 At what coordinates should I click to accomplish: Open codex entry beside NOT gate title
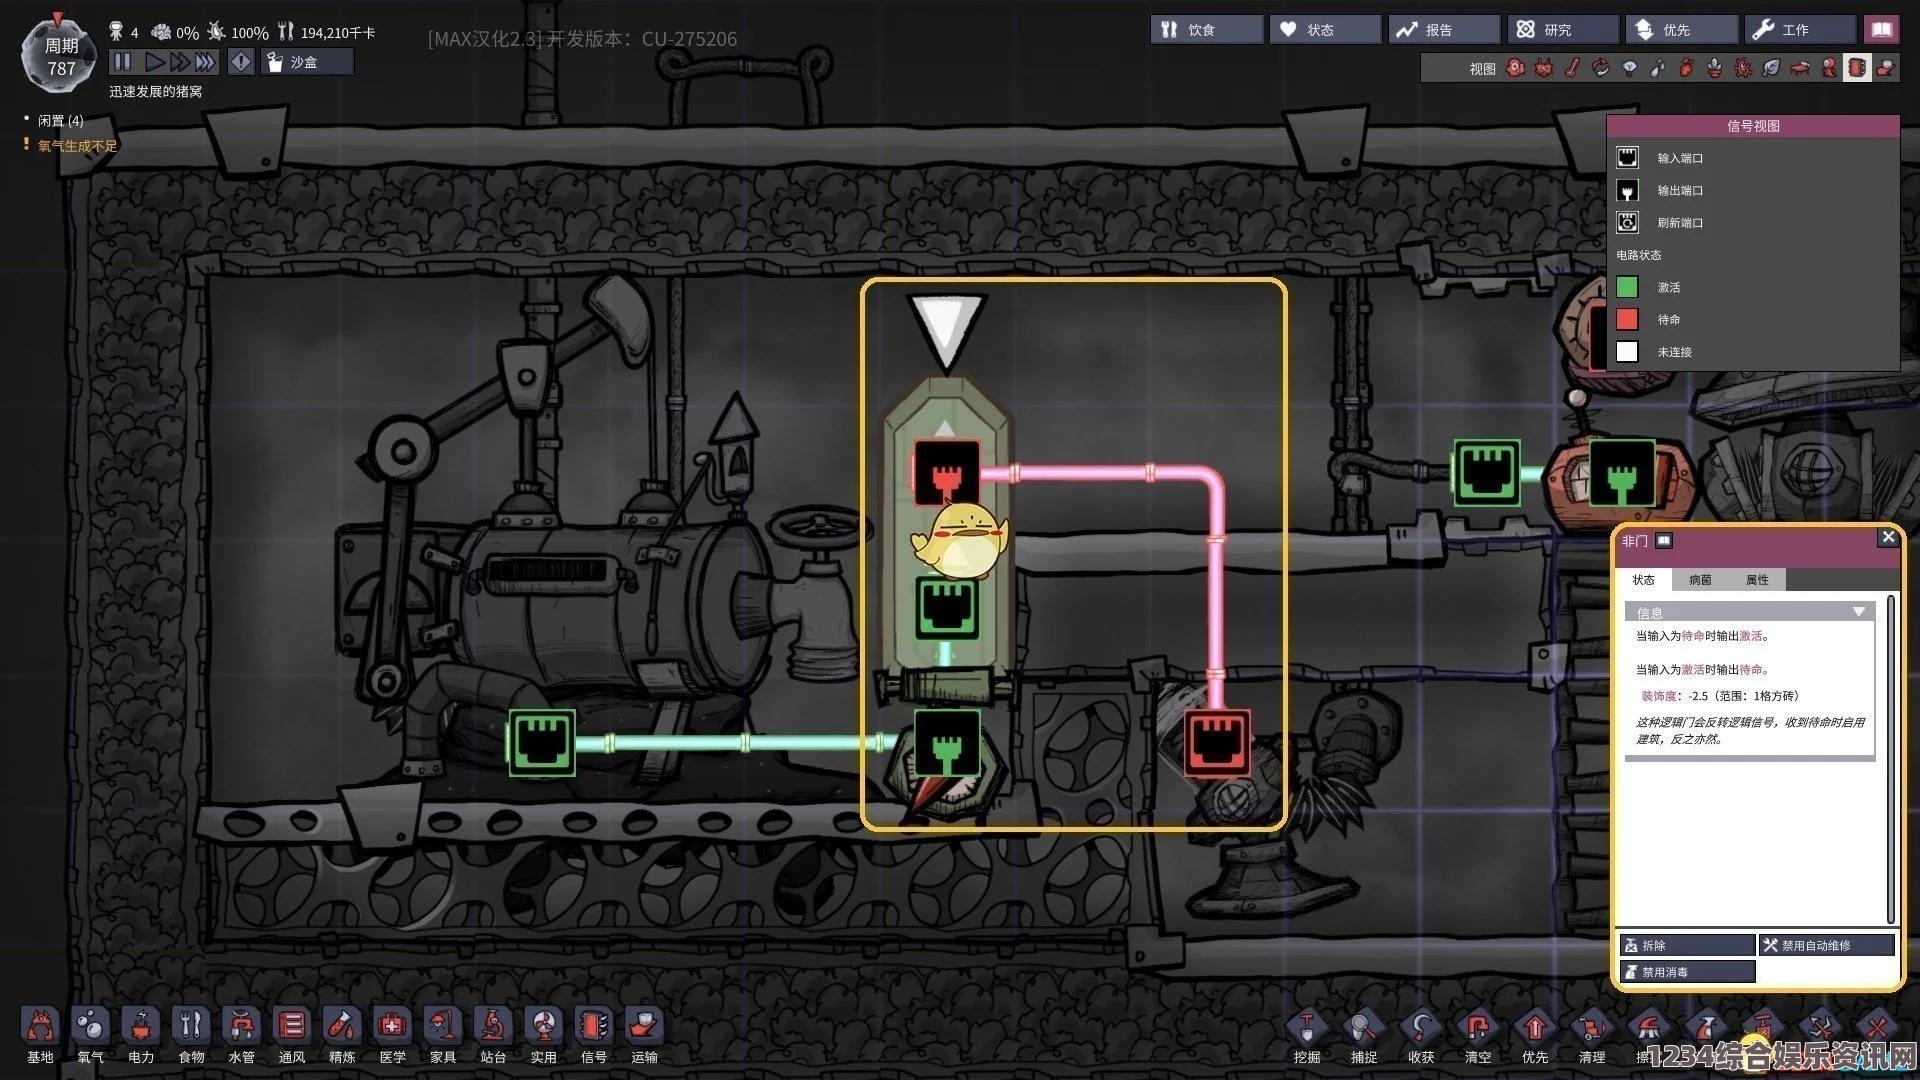(x=1664, y=541)
